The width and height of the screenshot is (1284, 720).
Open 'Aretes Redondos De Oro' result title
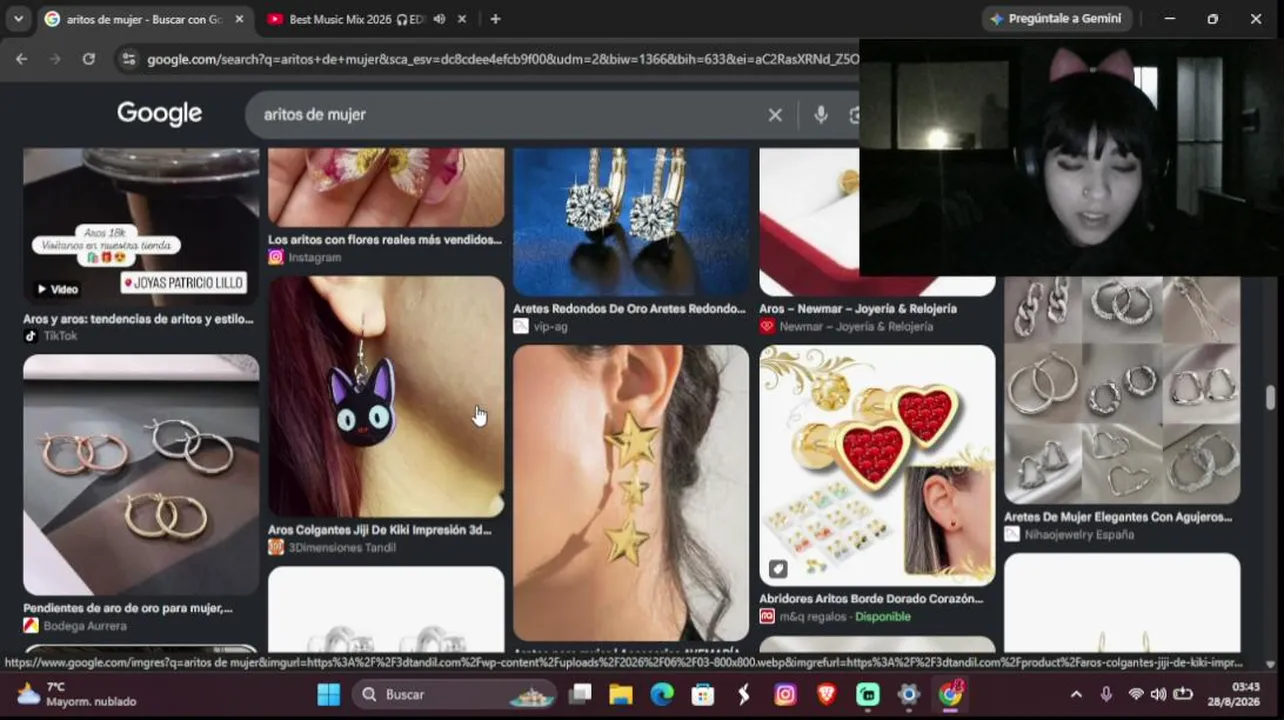[629, 309]
